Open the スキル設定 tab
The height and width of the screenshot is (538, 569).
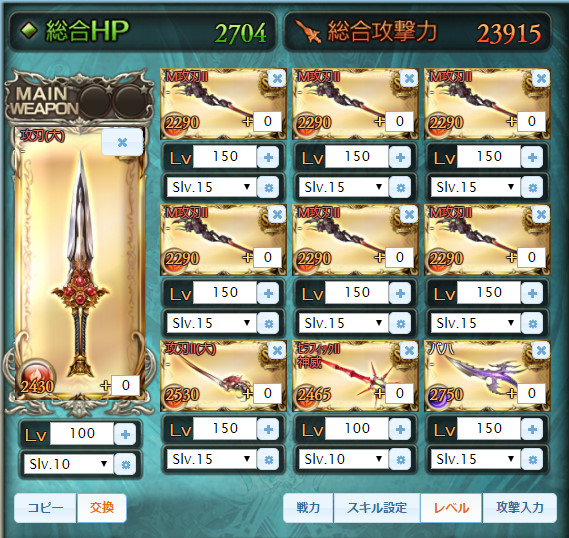click(x=377, y=508)
